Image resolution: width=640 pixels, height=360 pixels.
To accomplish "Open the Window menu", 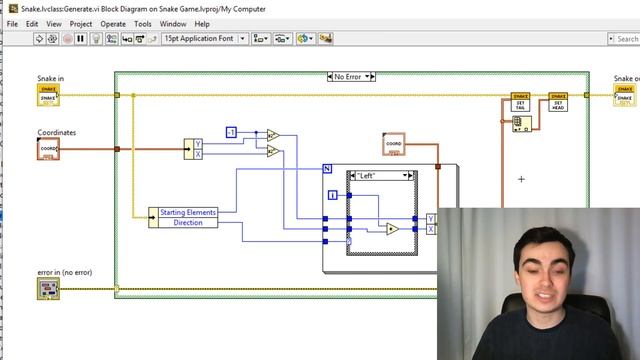I will coord(173,24).
